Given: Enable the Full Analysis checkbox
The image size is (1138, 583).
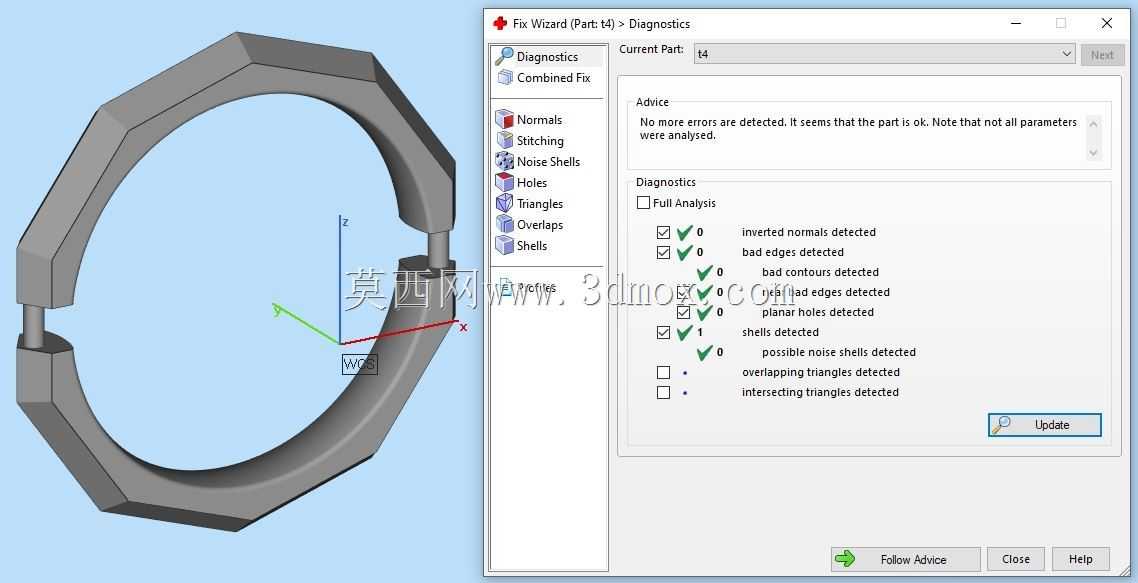Looking at the screenshot, I should click(x=643, y=203).
